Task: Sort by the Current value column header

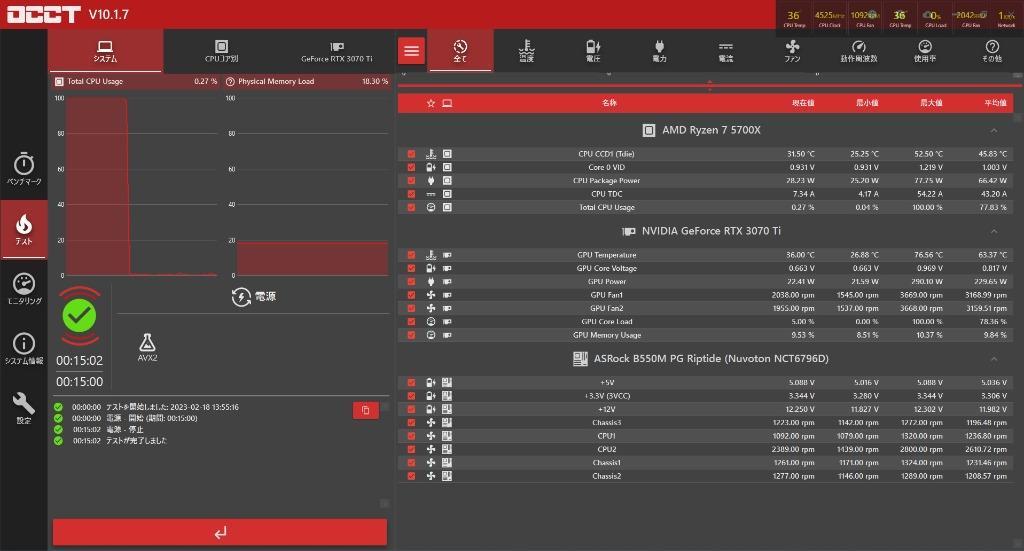Action: 803,103
